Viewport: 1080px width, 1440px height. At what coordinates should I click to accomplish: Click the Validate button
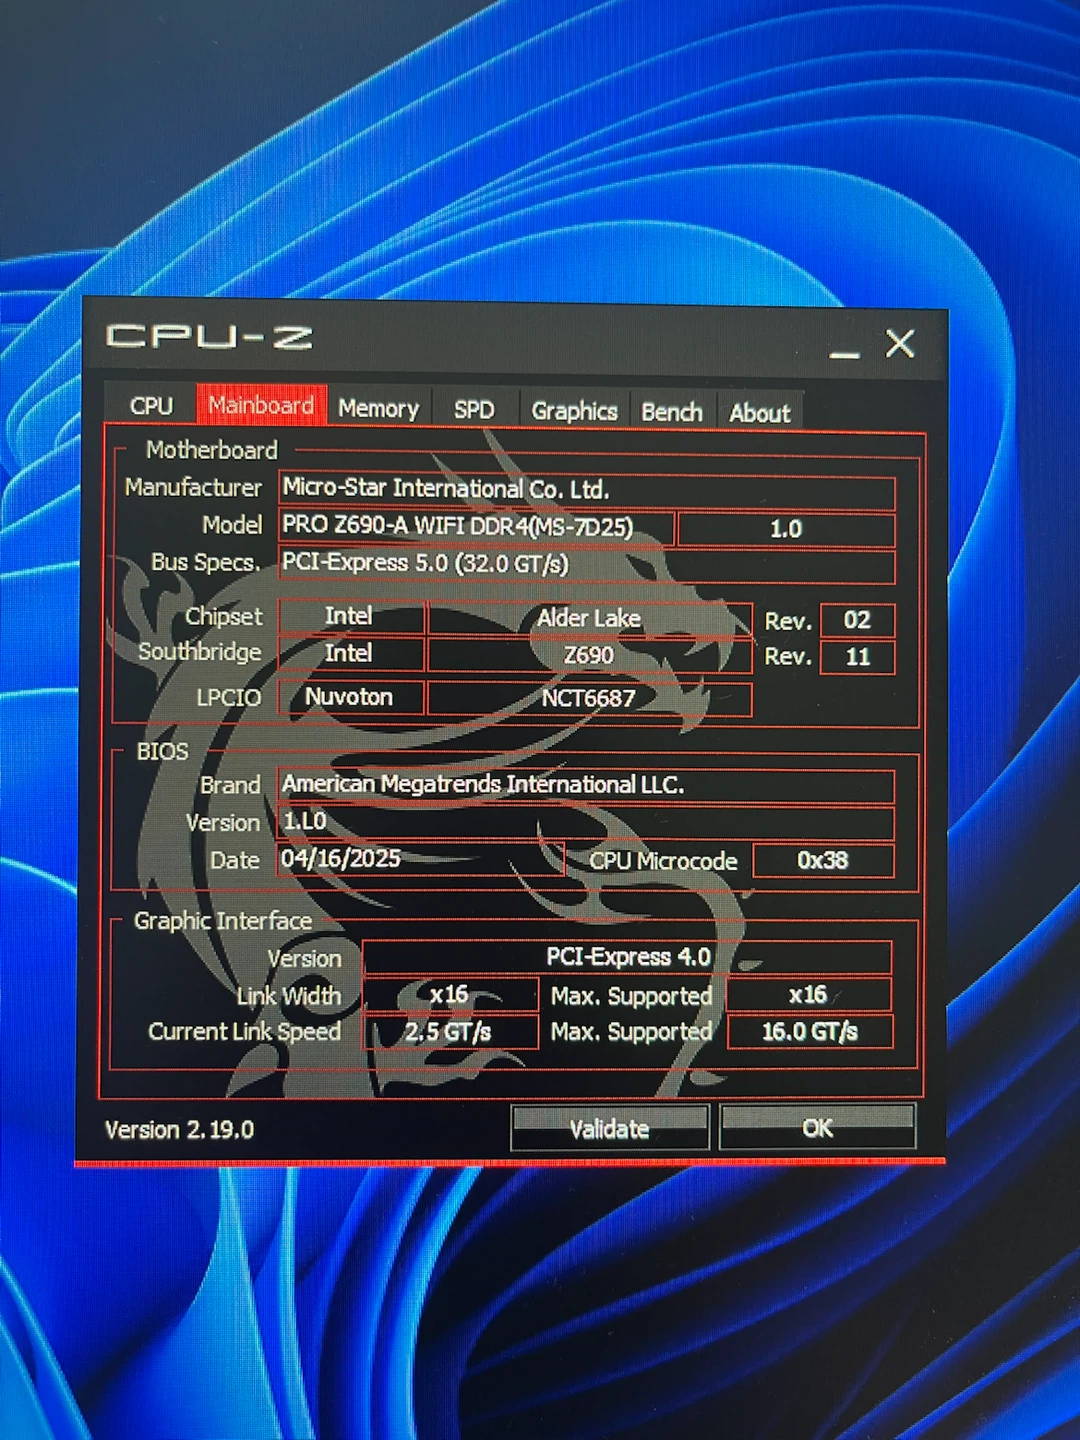click(610, 1128)
